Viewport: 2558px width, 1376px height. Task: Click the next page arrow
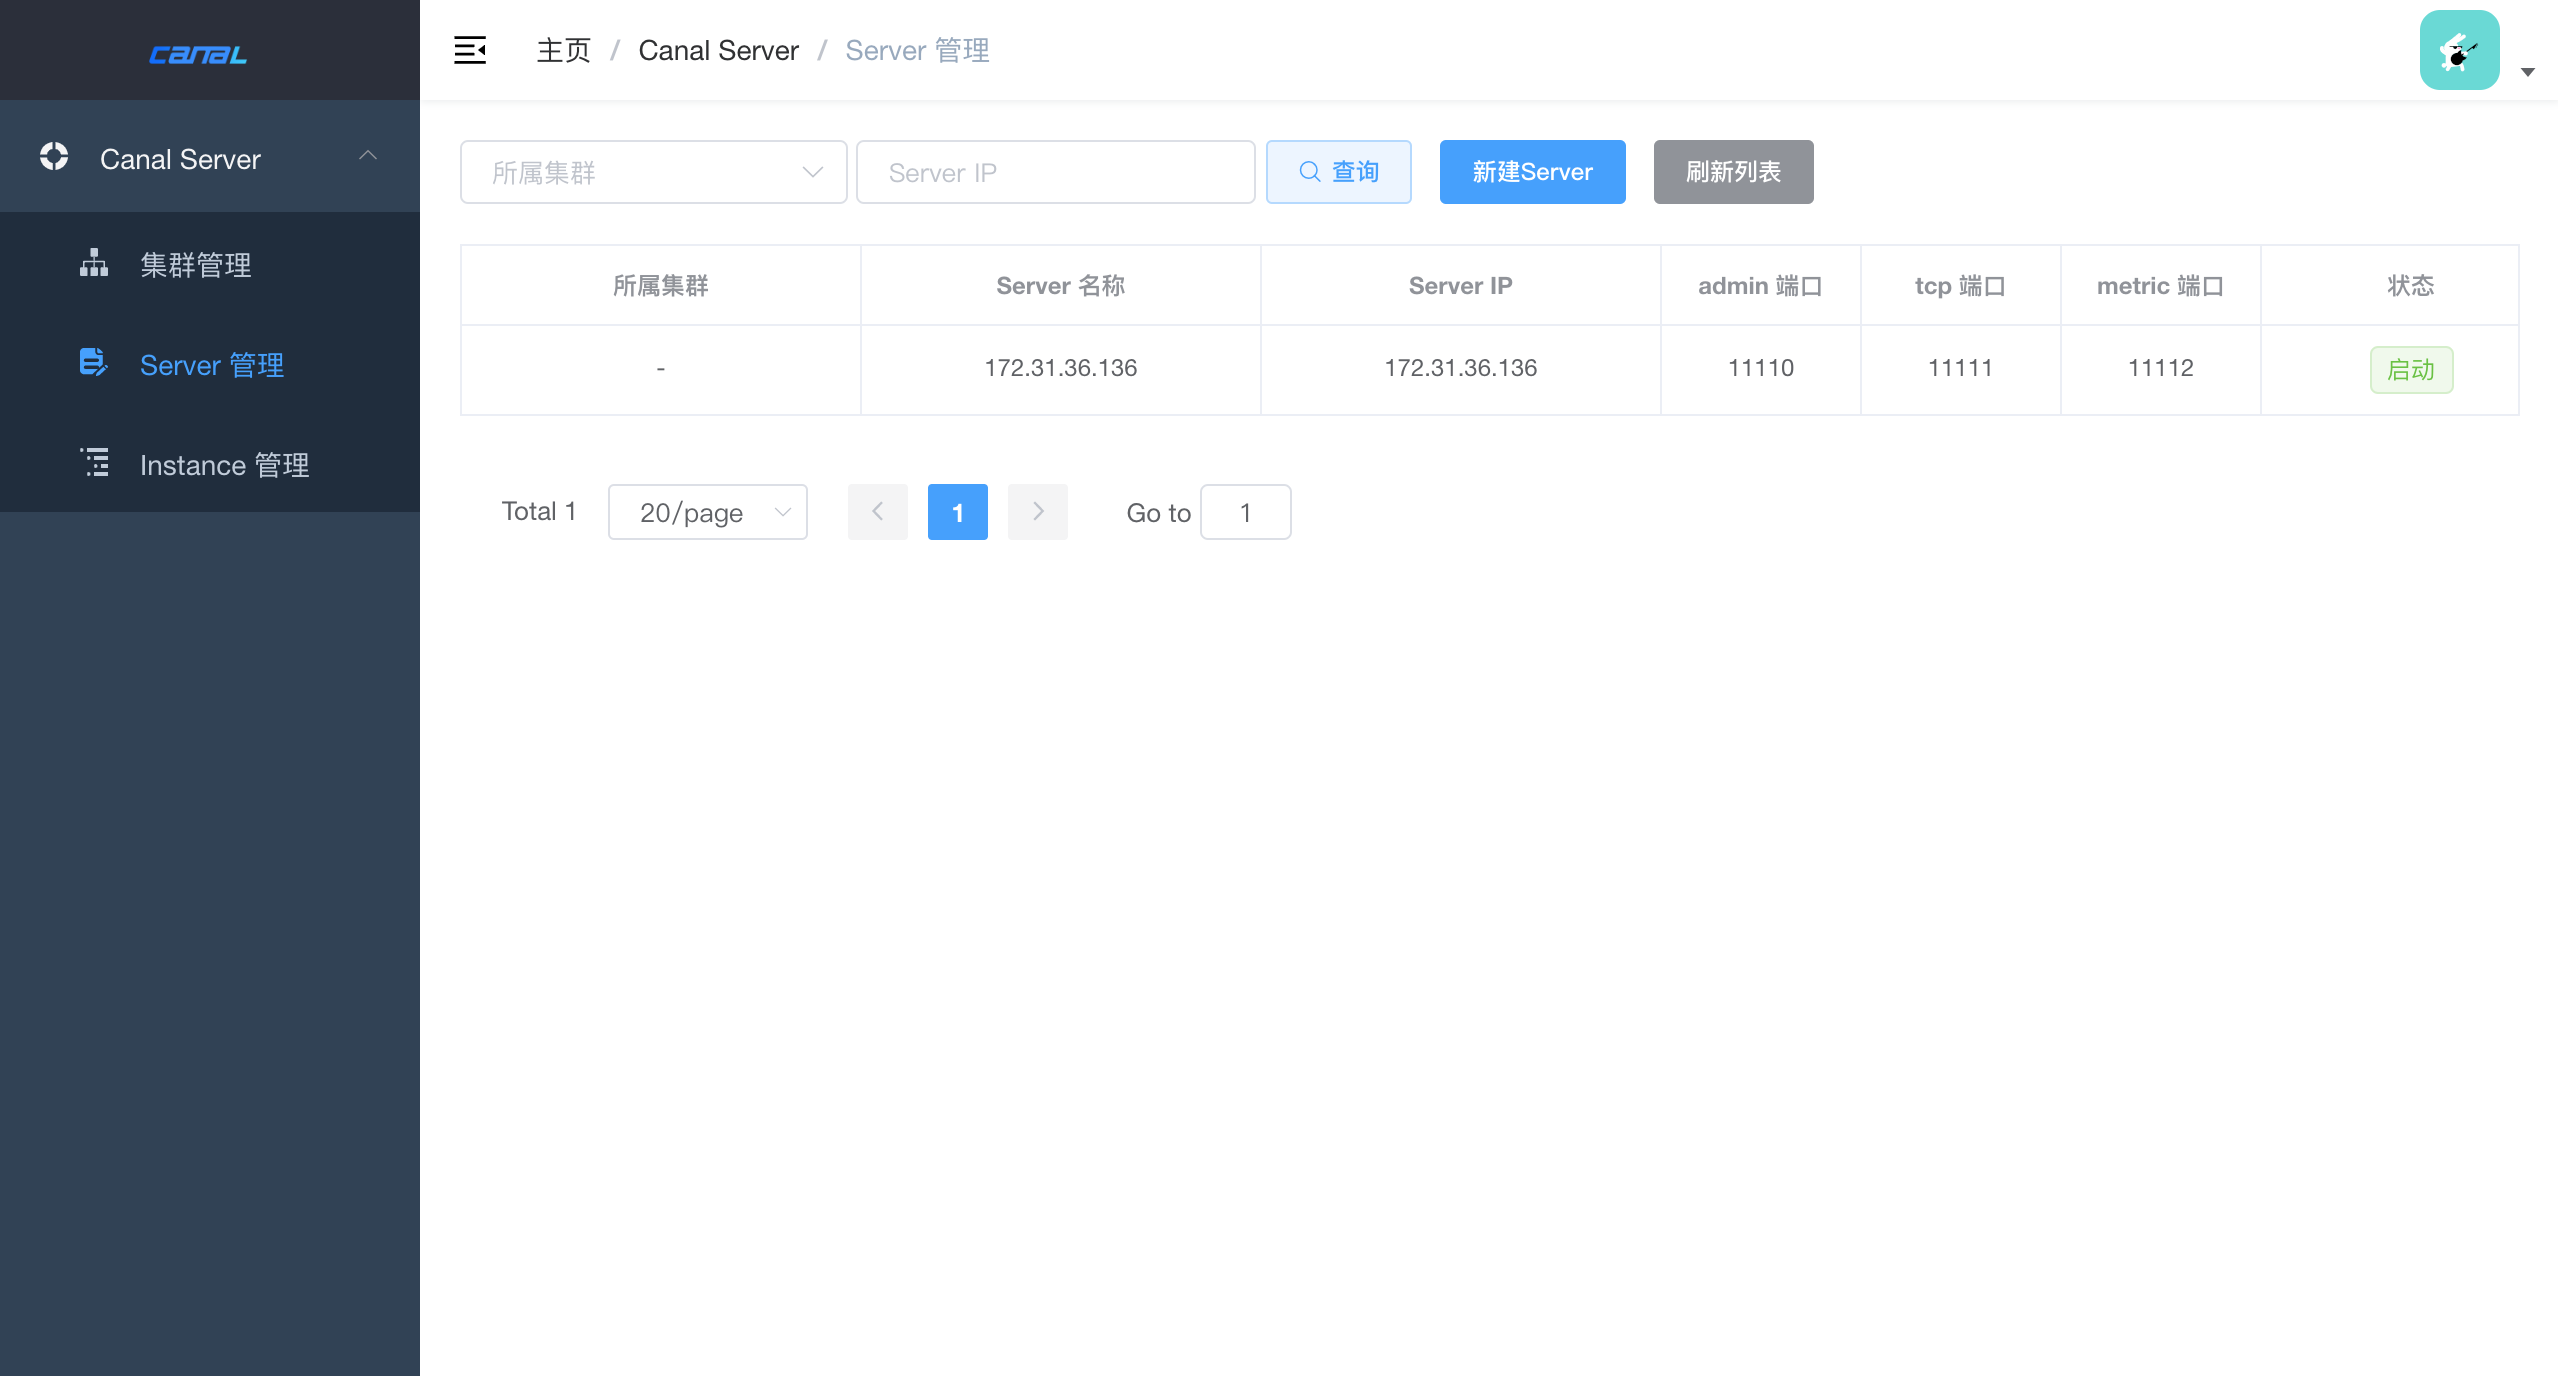click(x=1037, y=512)
